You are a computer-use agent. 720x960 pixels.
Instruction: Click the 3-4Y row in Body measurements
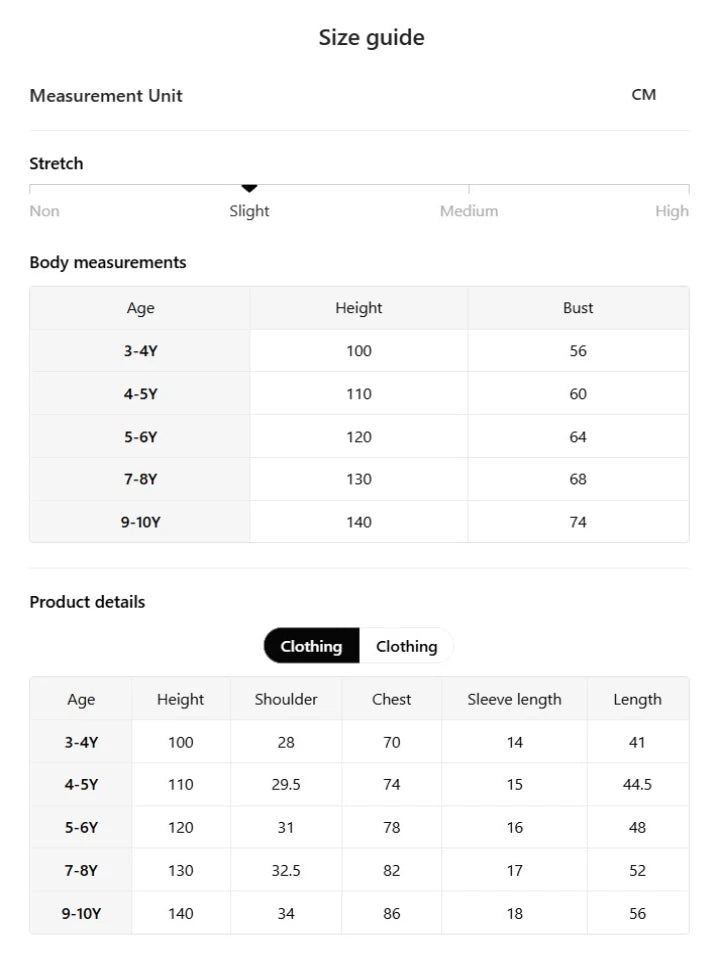(x=359, y=351)
